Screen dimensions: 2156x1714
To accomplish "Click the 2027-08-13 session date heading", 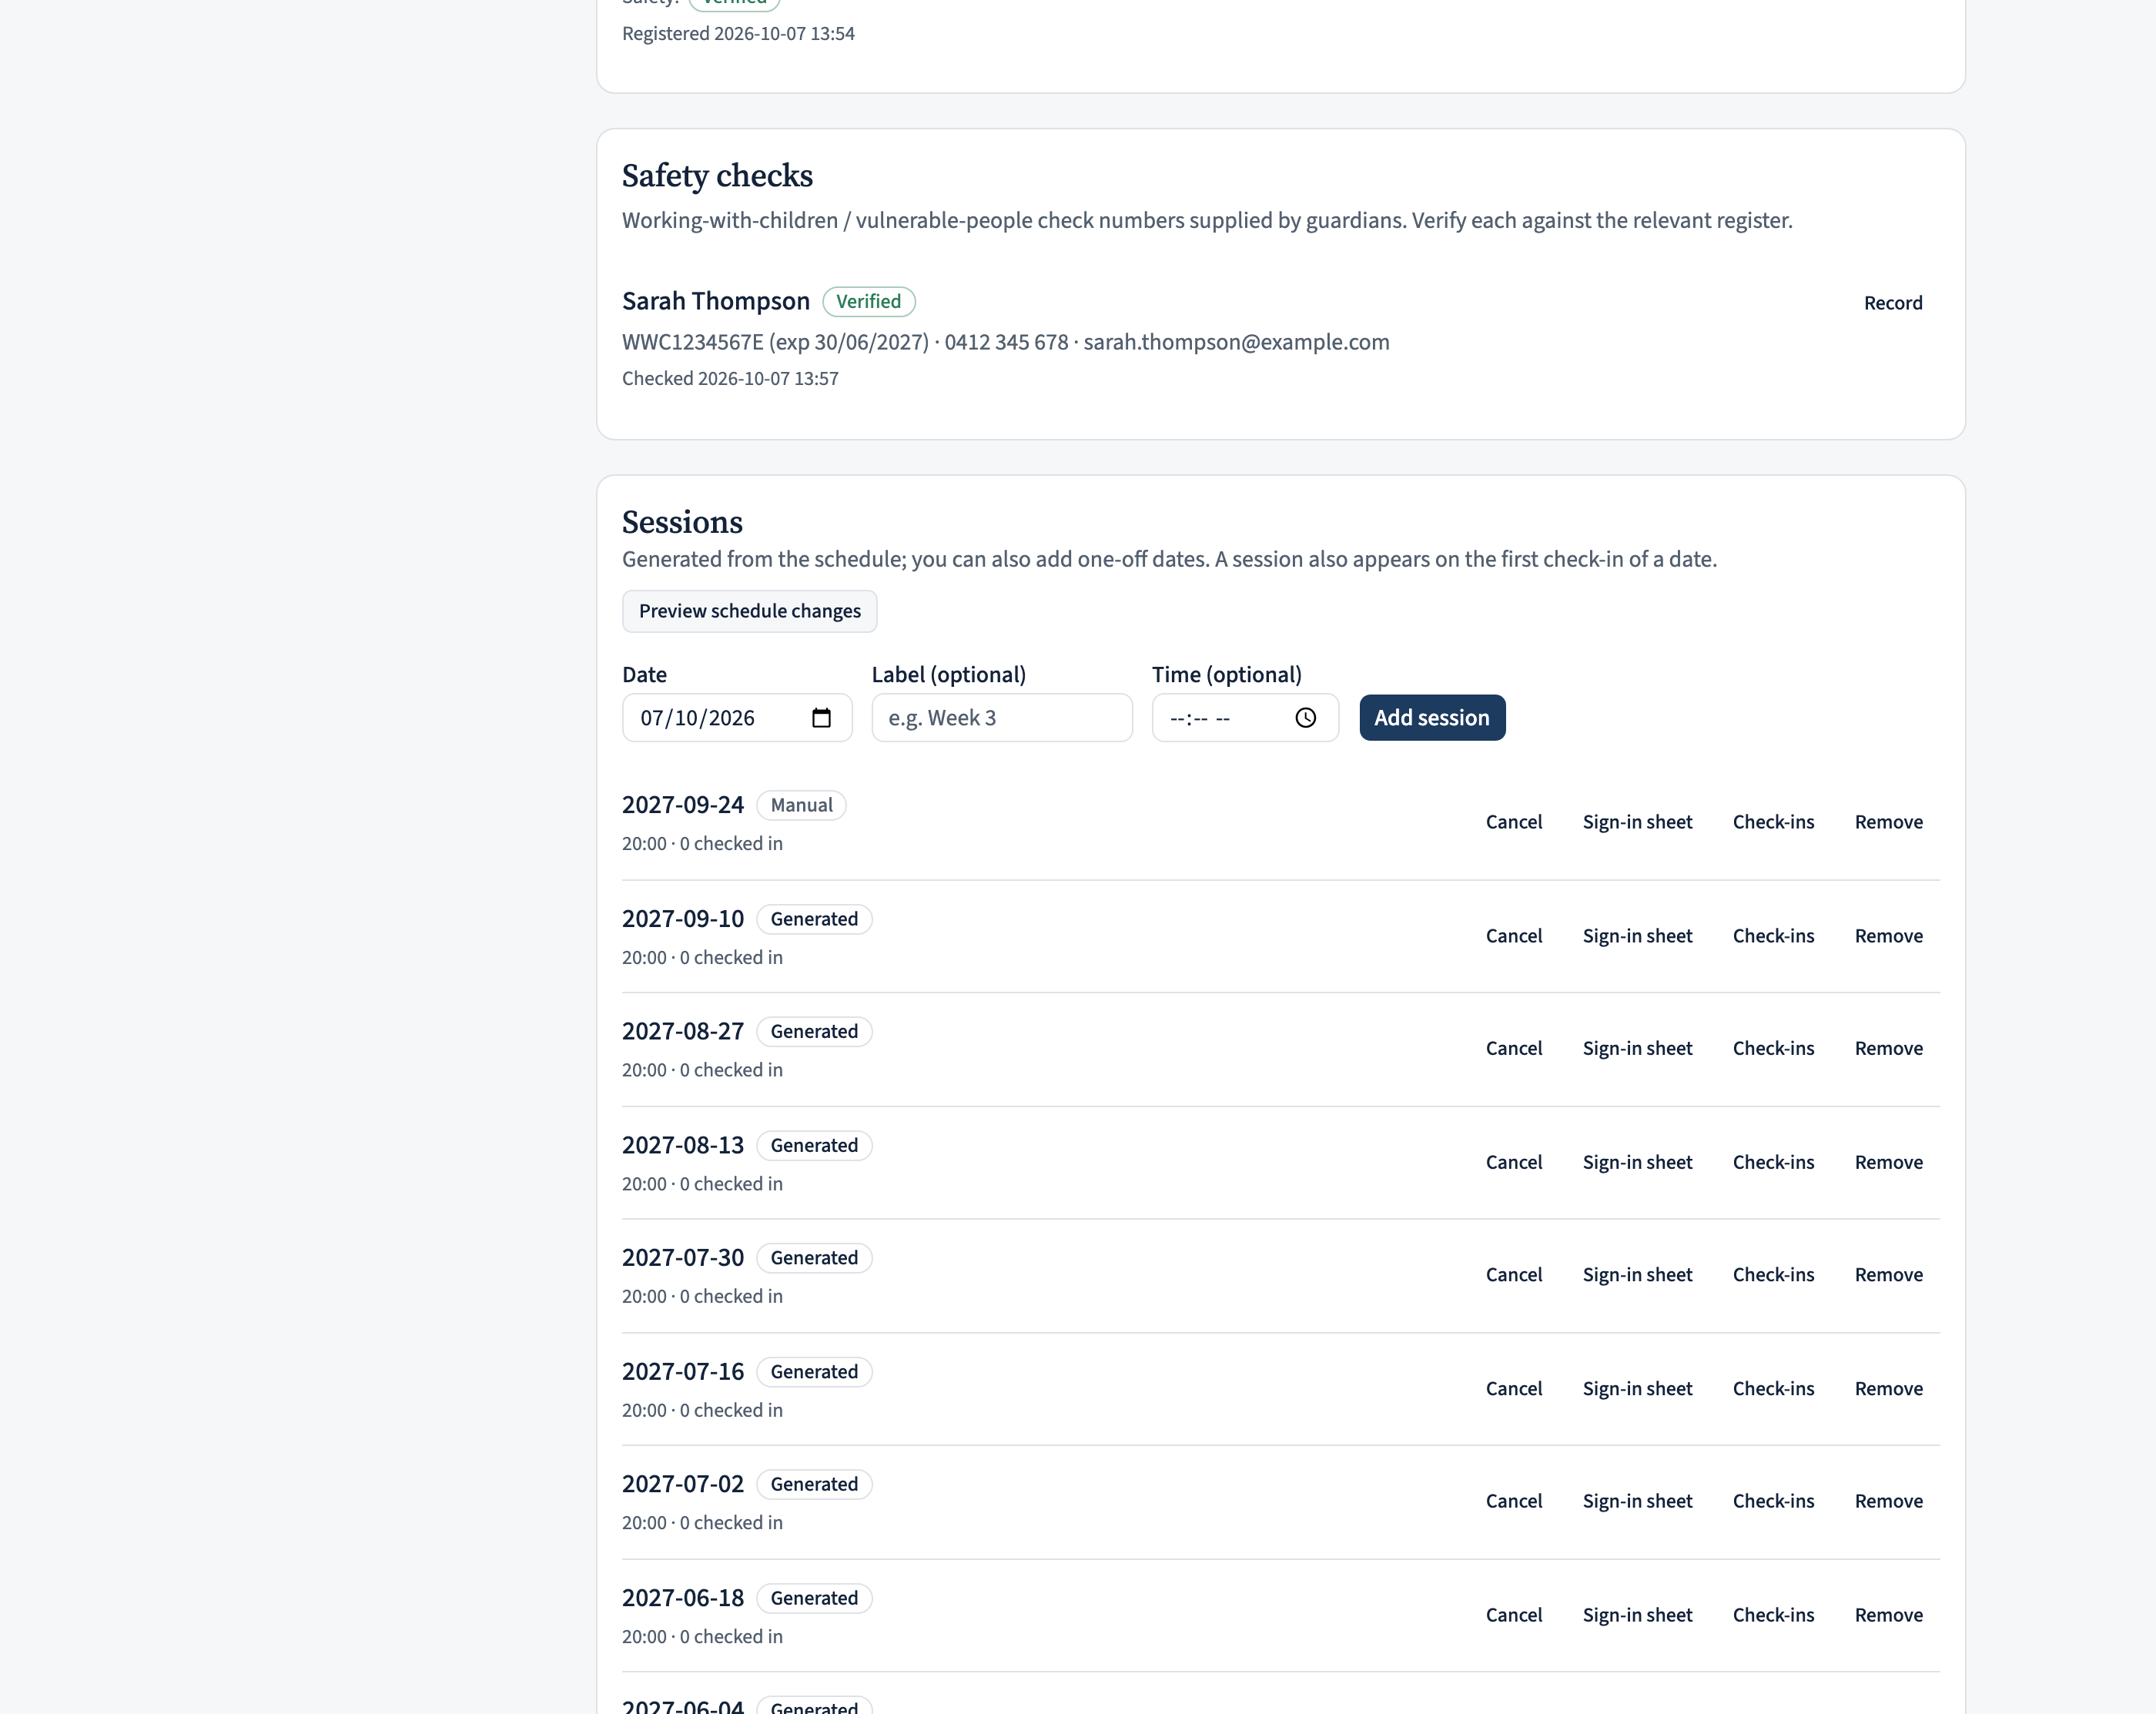I will point(683,1146).
